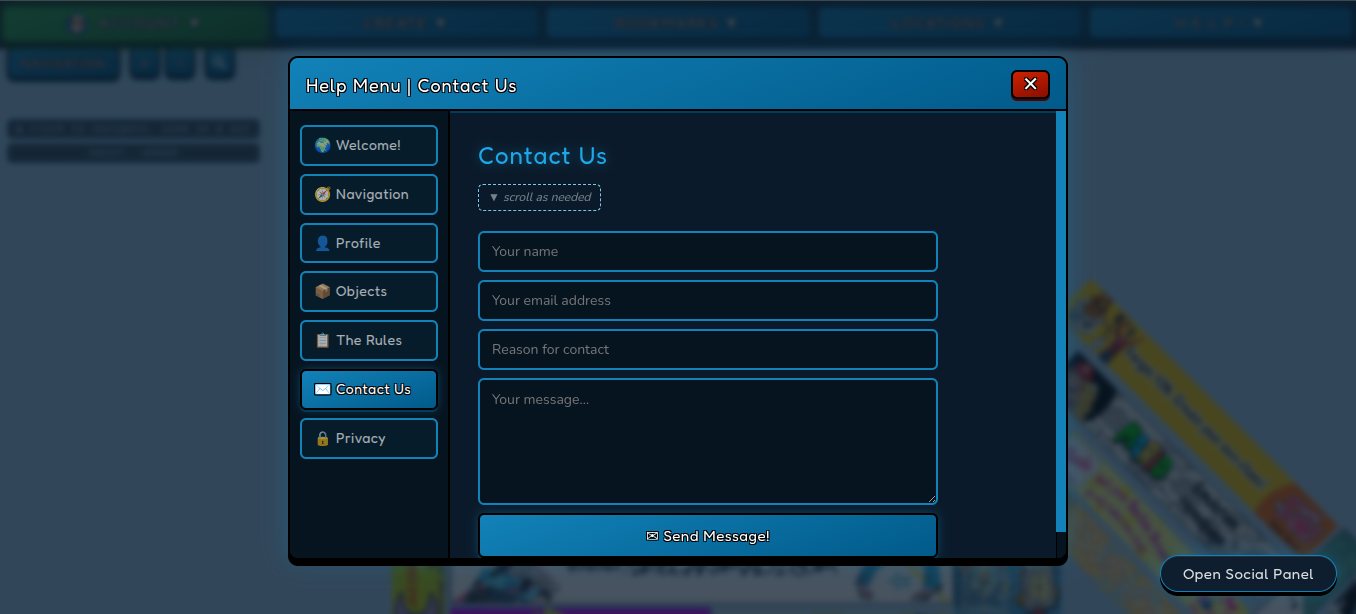Select the Profile help section
1356x614 pixels.
click(369, 243)
